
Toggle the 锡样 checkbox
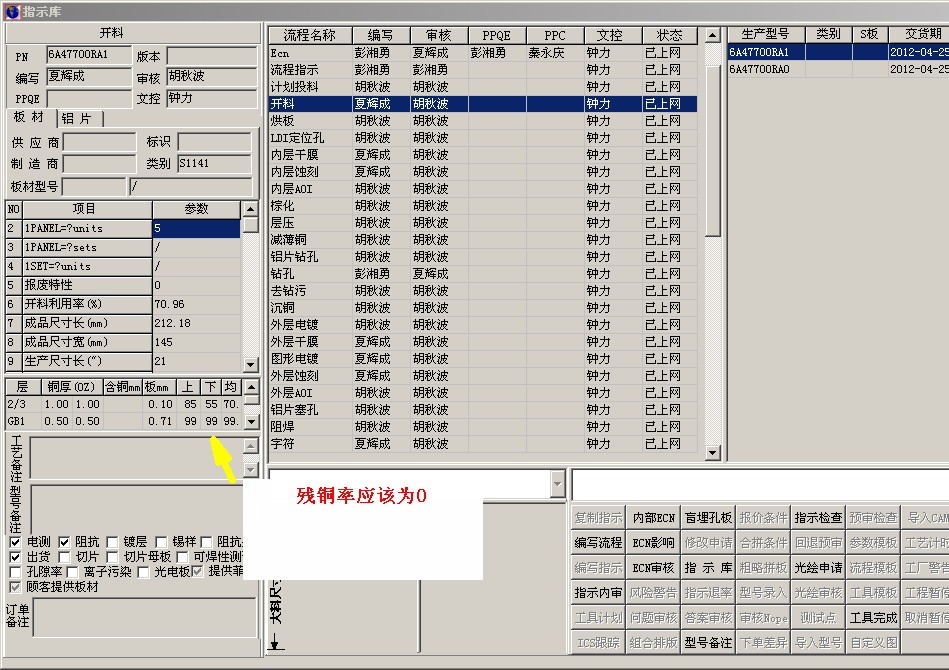[x=161, y=542]
